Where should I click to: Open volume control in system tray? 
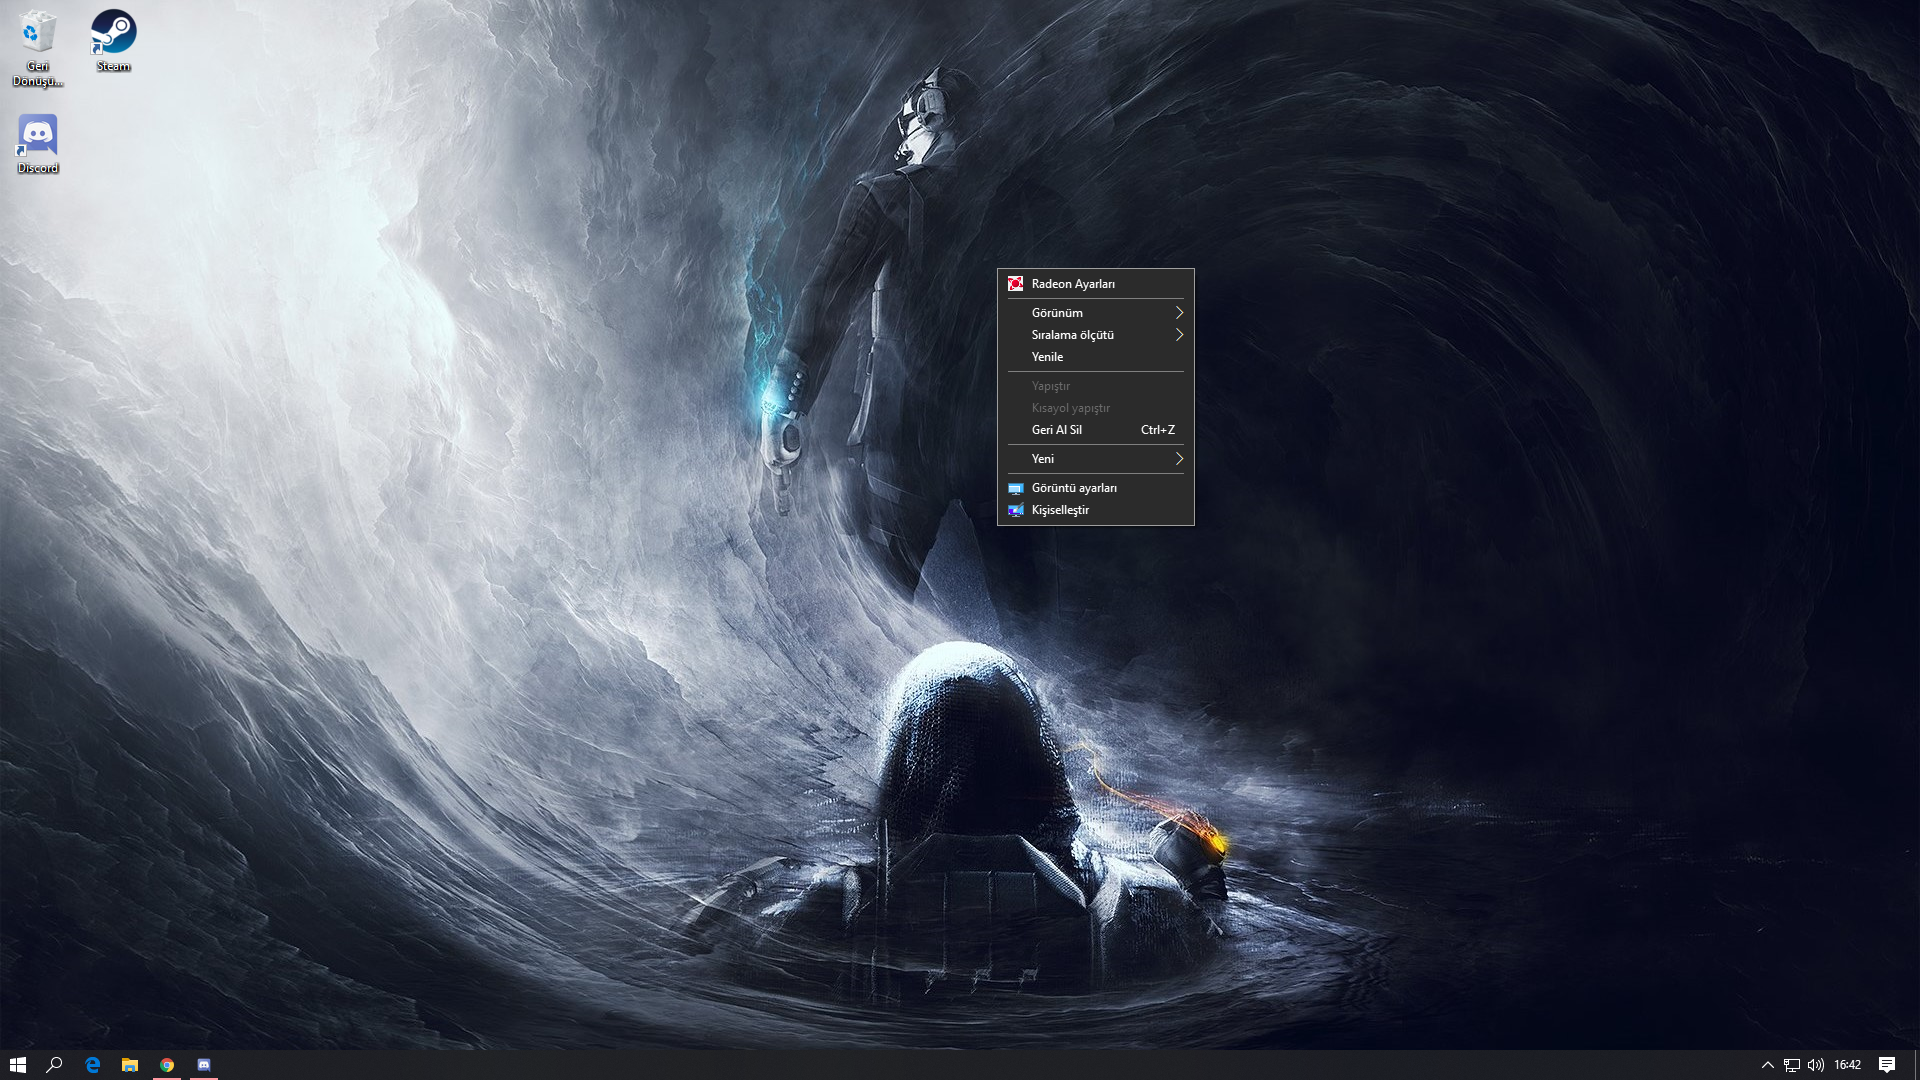tap(1816, 1065)
